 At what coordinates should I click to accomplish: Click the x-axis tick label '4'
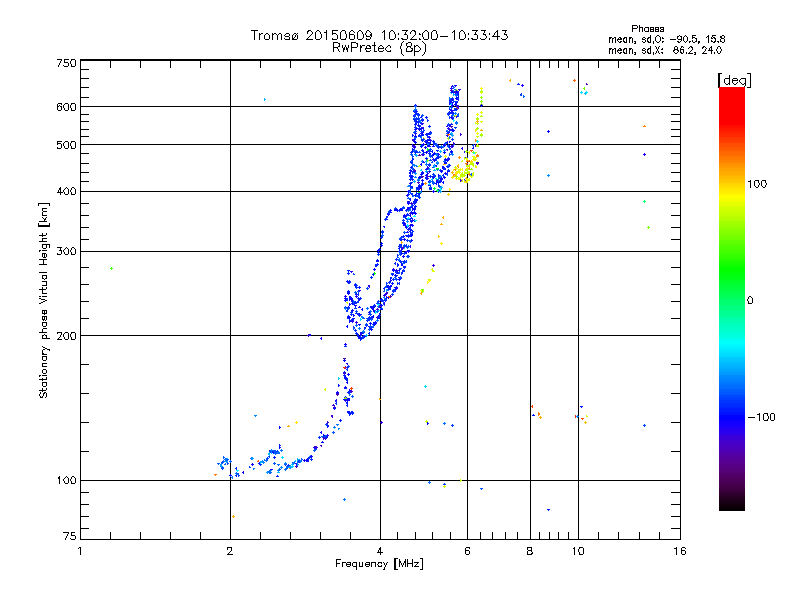[380, 551]
